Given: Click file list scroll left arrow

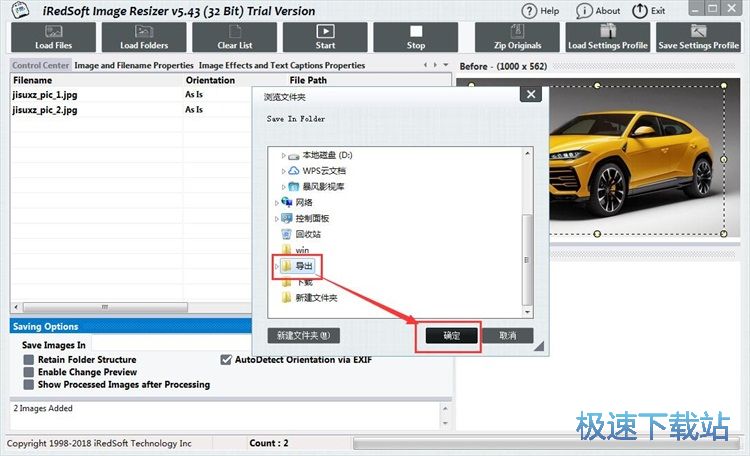Looking at the screenshot, I should [x=16, y=307].
